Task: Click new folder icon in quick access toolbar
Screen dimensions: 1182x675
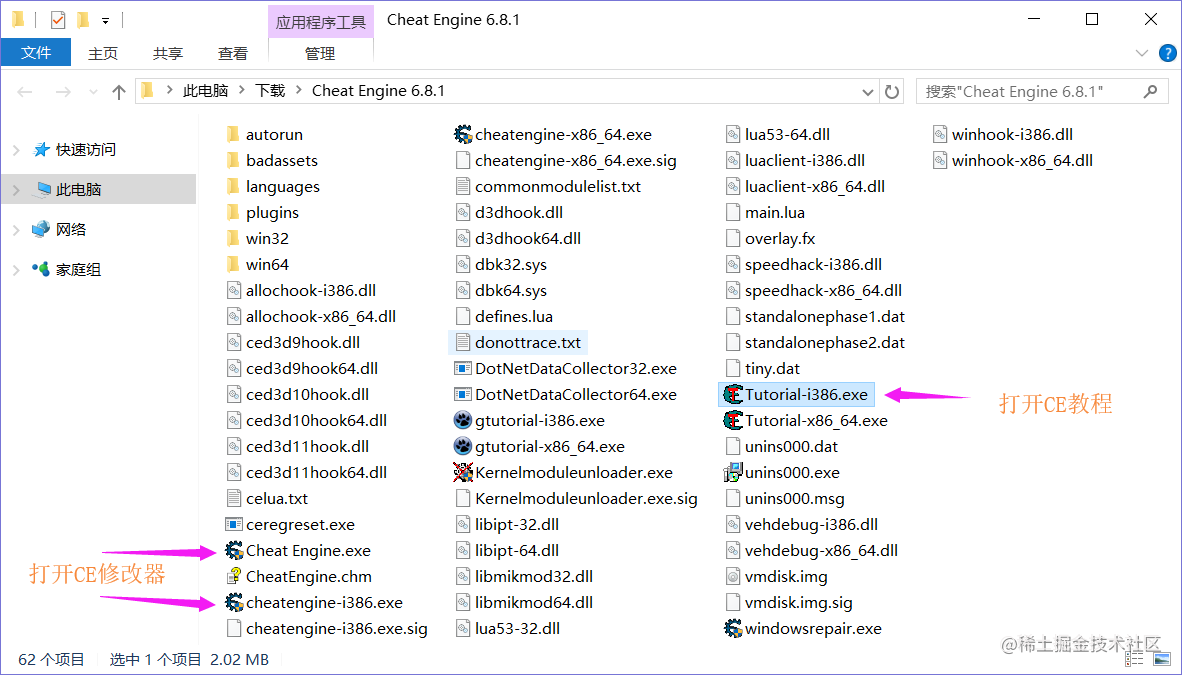Action: click(83, 20)
